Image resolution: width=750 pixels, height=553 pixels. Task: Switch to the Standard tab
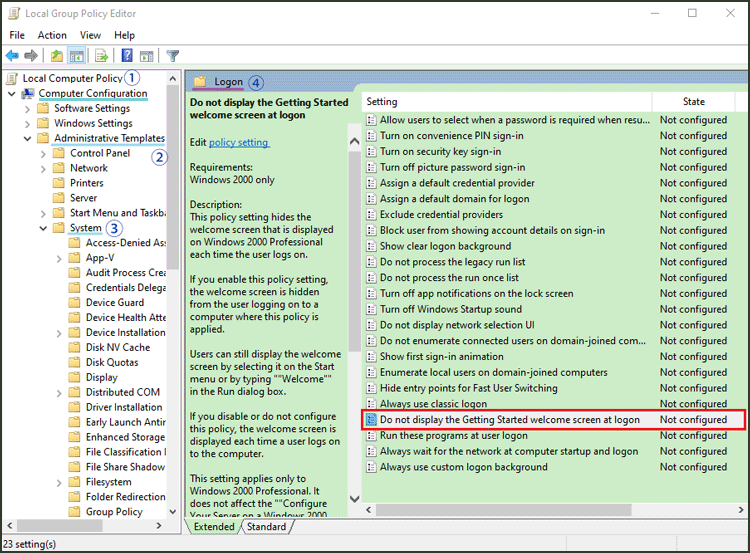(266, 527)
